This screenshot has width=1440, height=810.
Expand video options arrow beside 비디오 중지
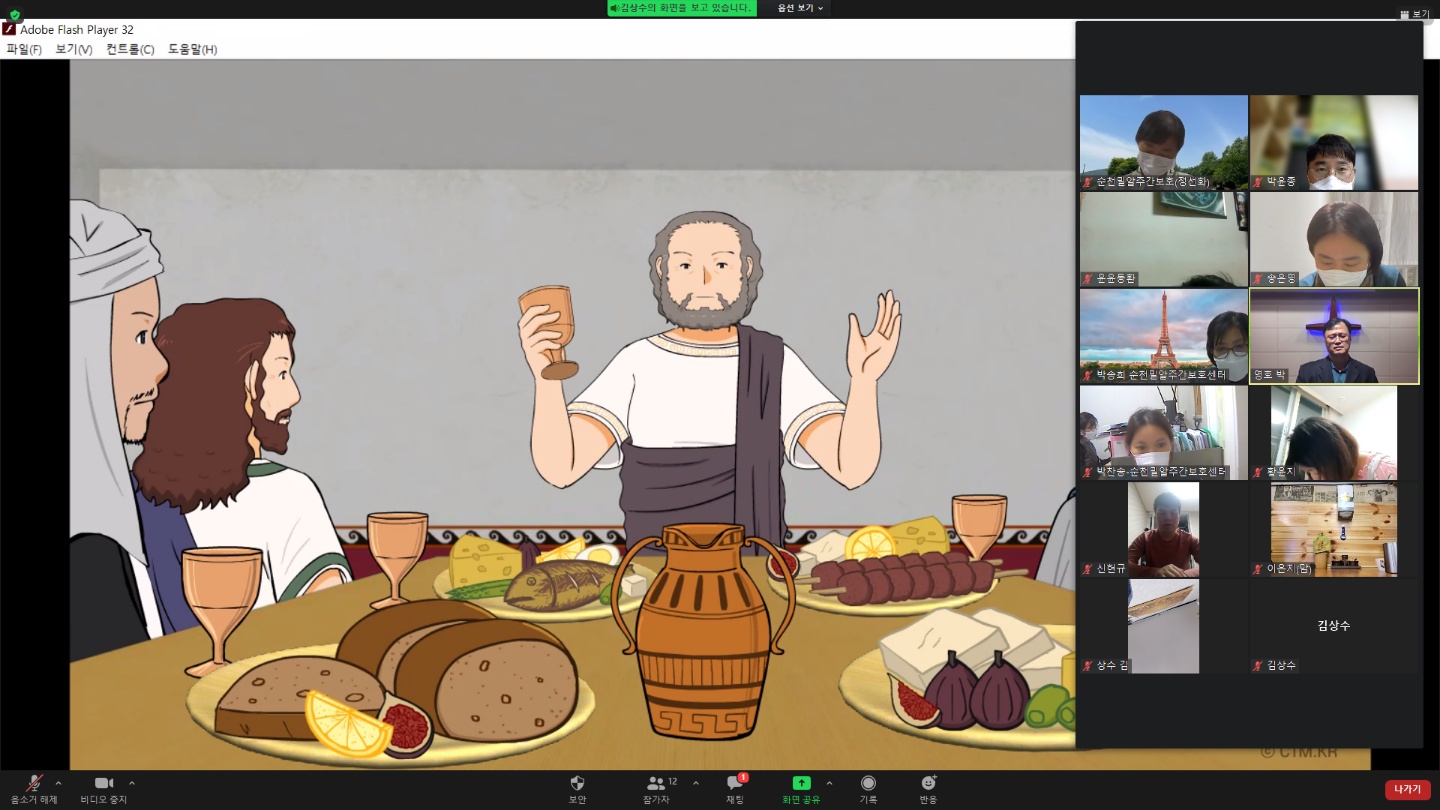click(131, 783)
